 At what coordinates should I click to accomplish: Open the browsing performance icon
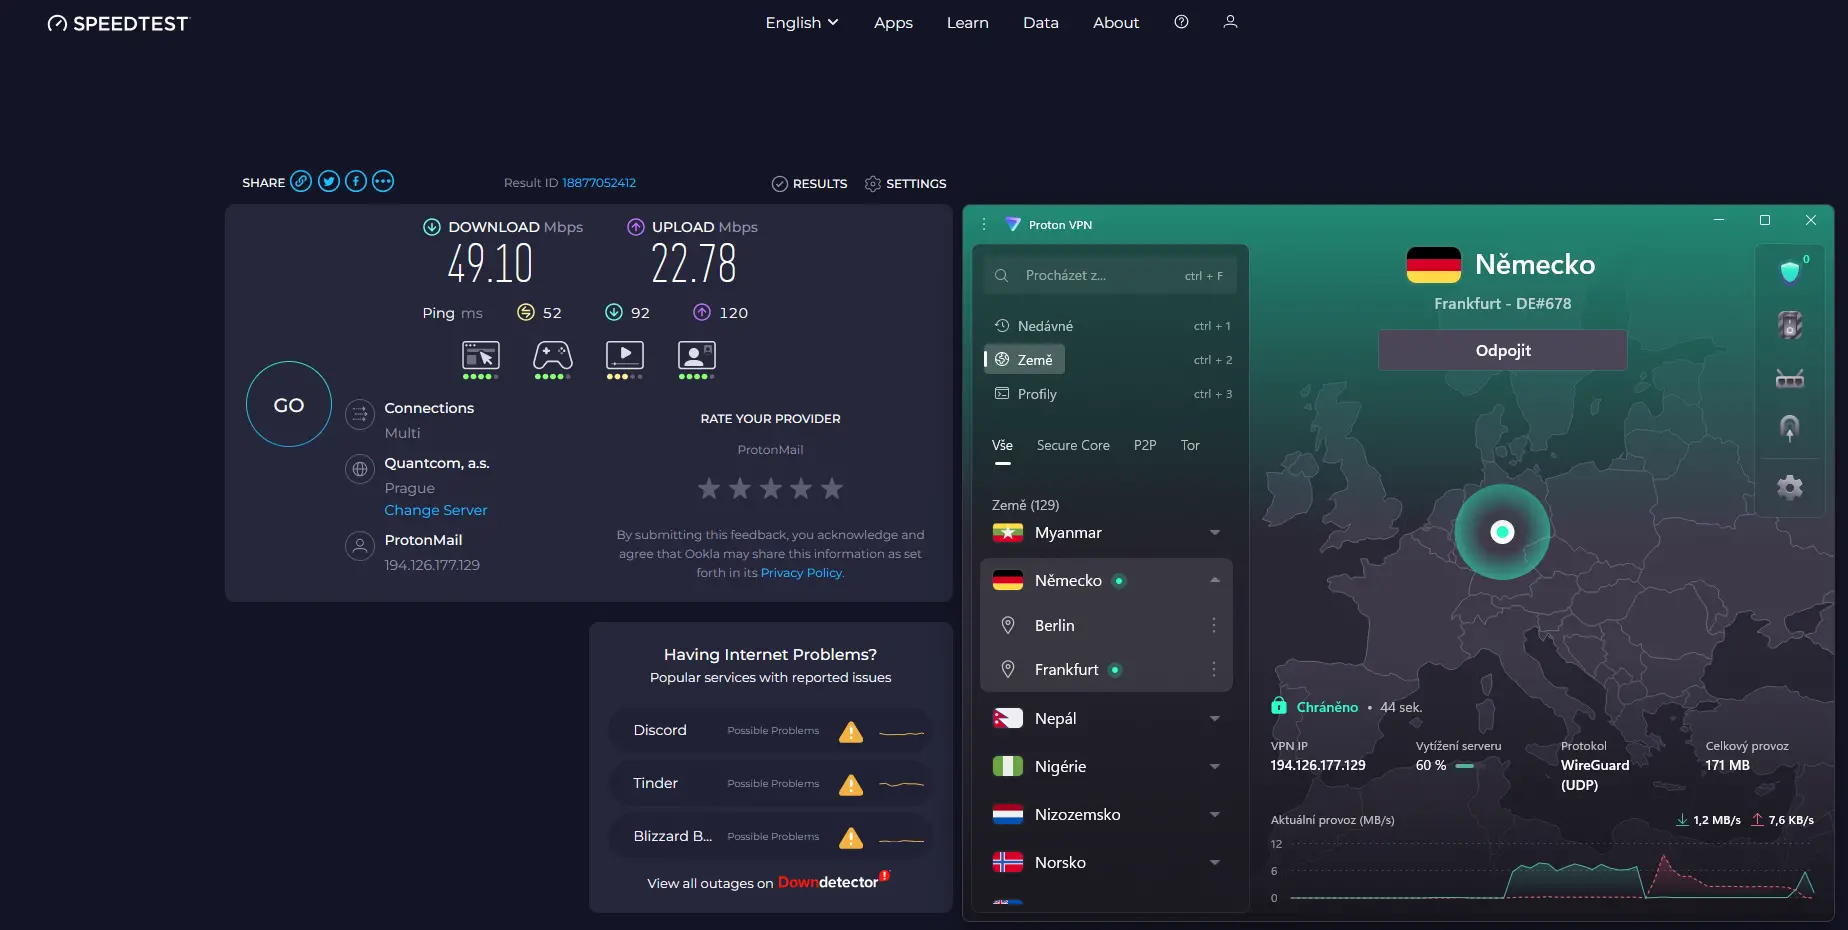480,356
